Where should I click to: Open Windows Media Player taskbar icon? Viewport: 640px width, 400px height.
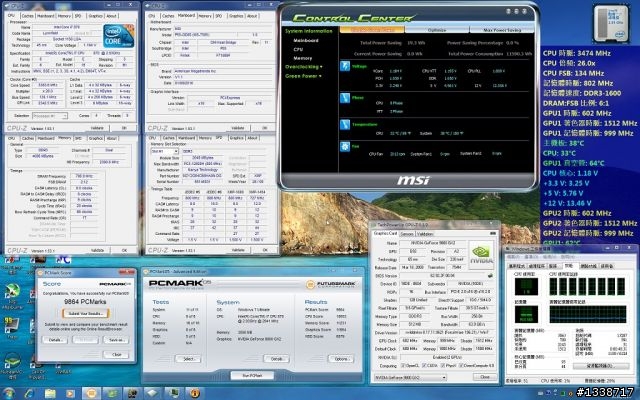click(71, 393)
